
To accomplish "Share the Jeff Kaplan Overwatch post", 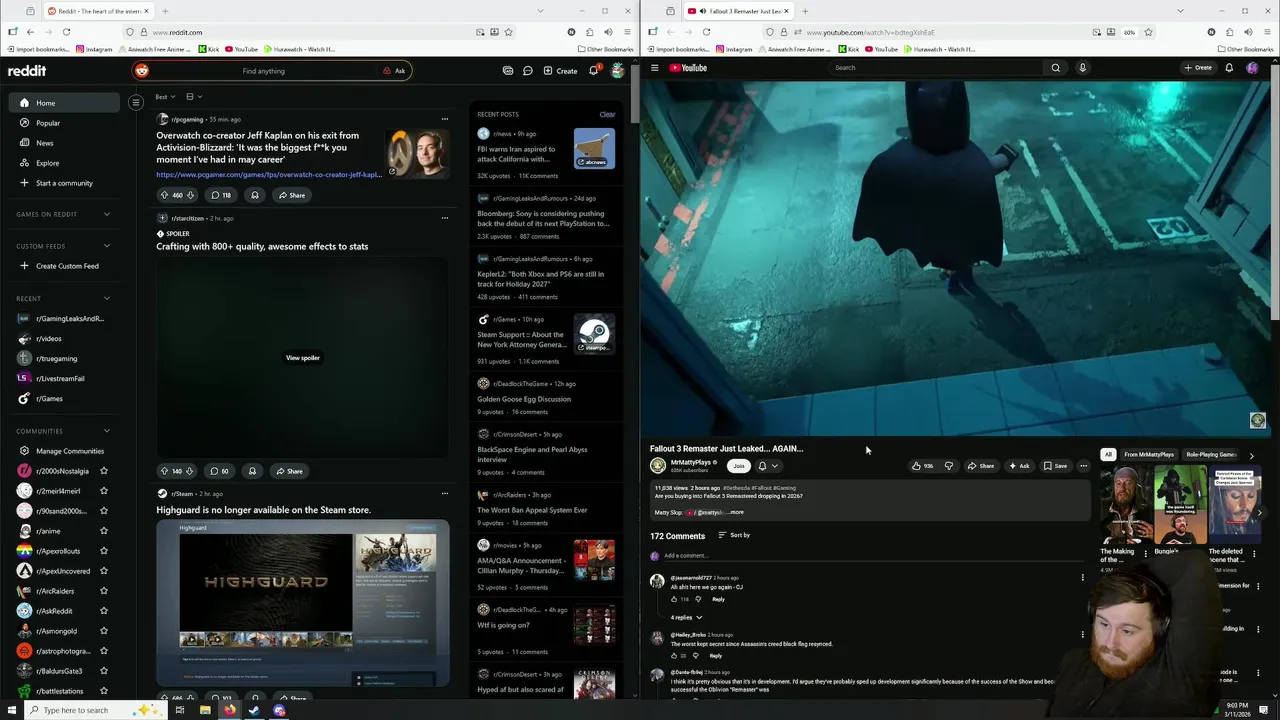I will tap(292, 195).
